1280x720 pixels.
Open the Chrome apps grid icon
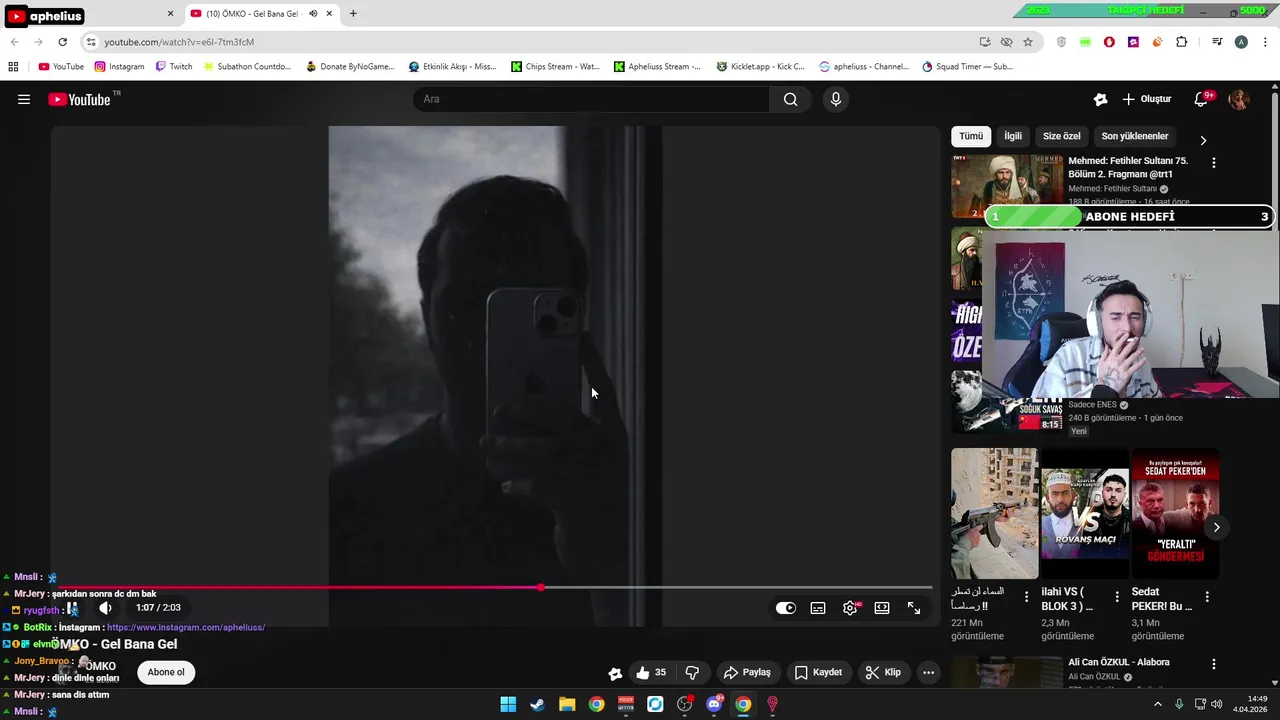13,67
